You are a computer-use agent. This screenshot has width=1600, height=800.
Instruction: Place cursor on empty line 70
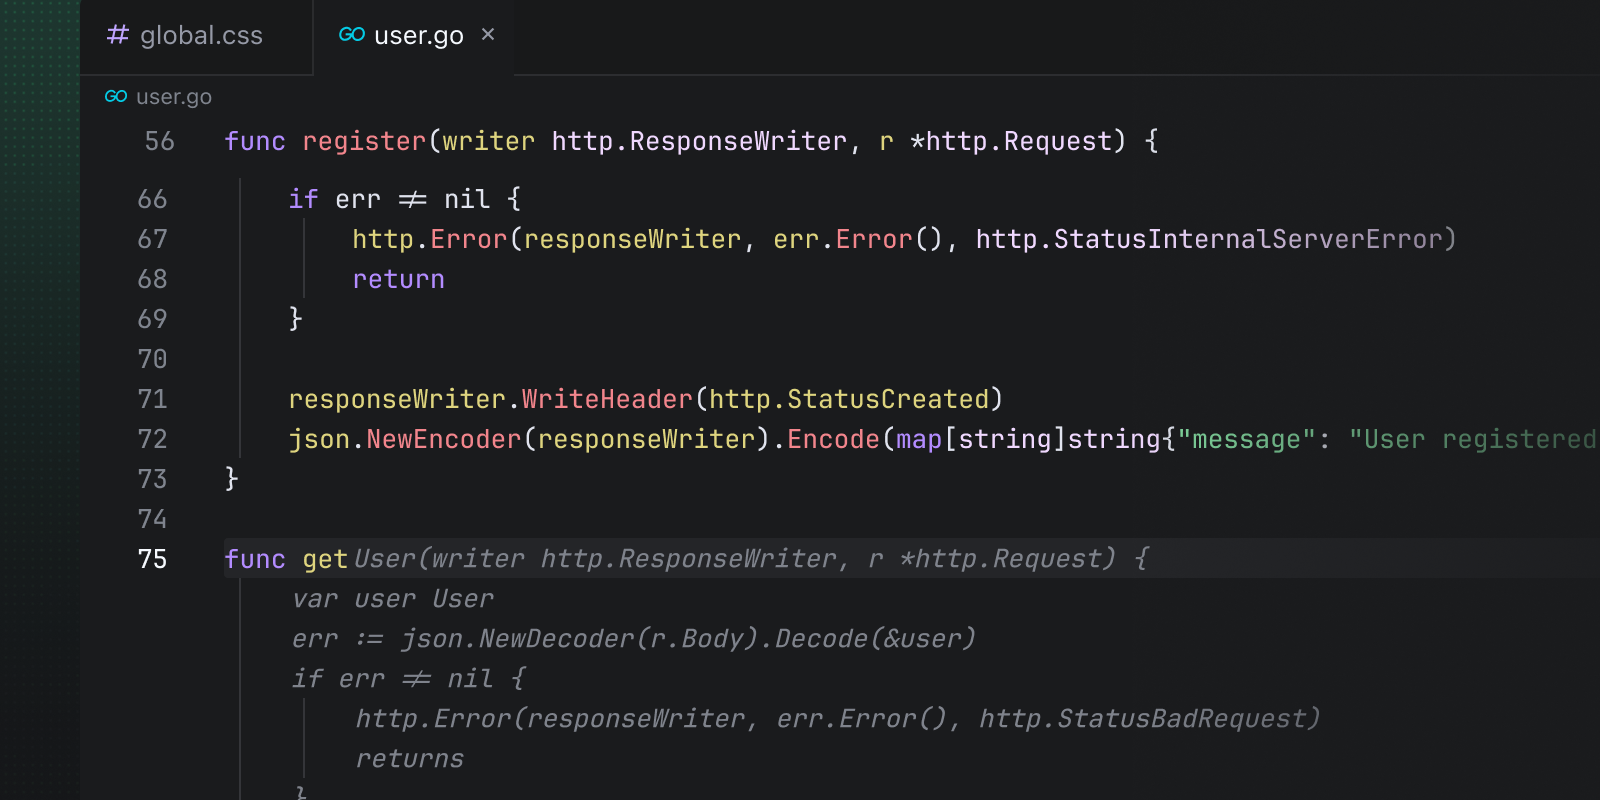click(x=600, y=359)
